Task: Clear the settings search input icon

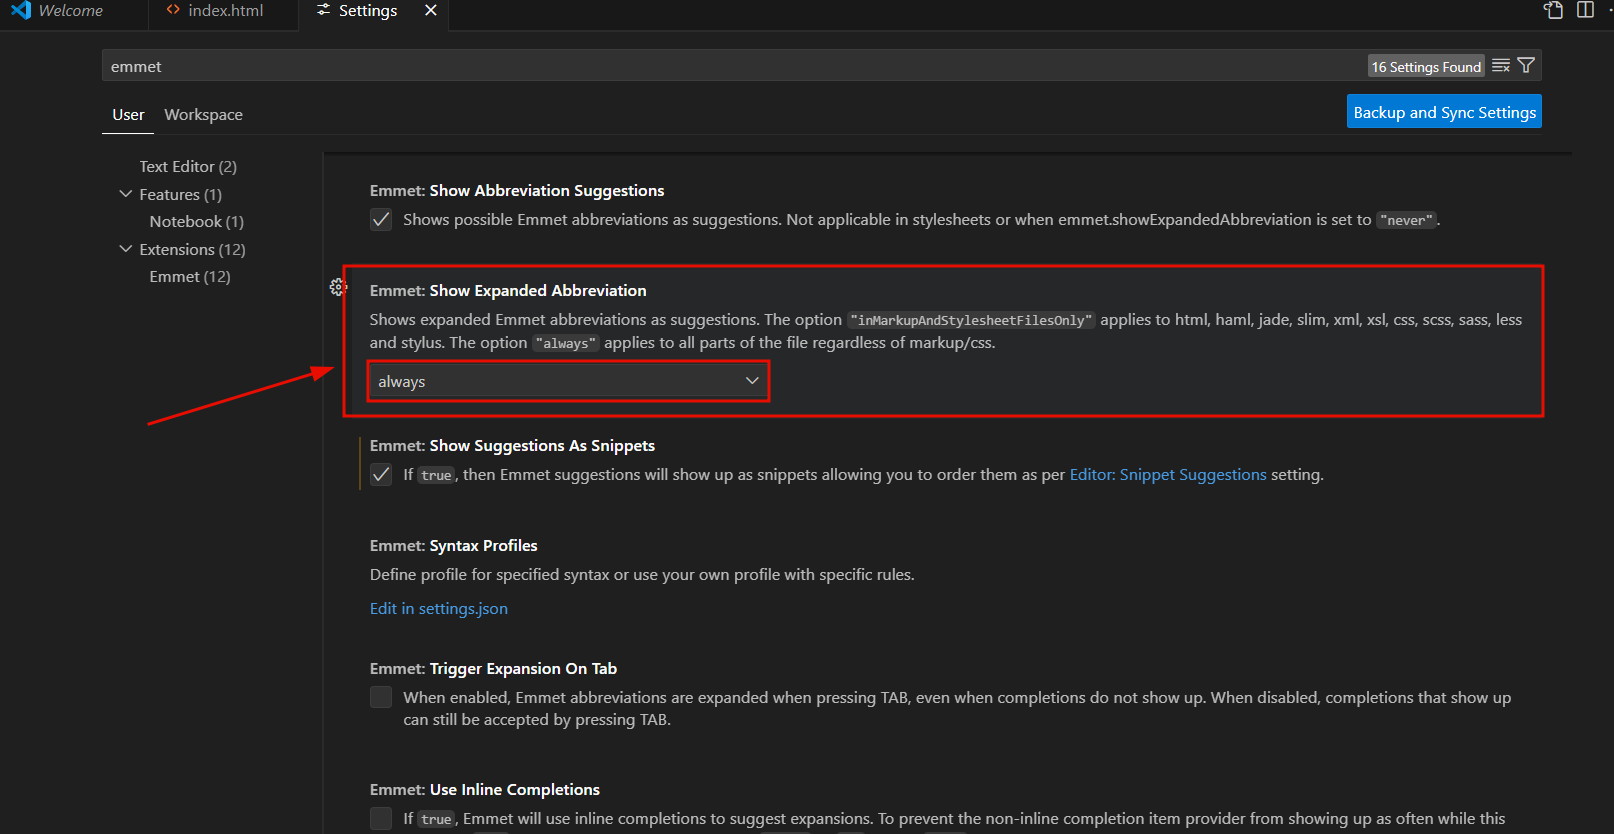Action: [x=1501, y=66]
